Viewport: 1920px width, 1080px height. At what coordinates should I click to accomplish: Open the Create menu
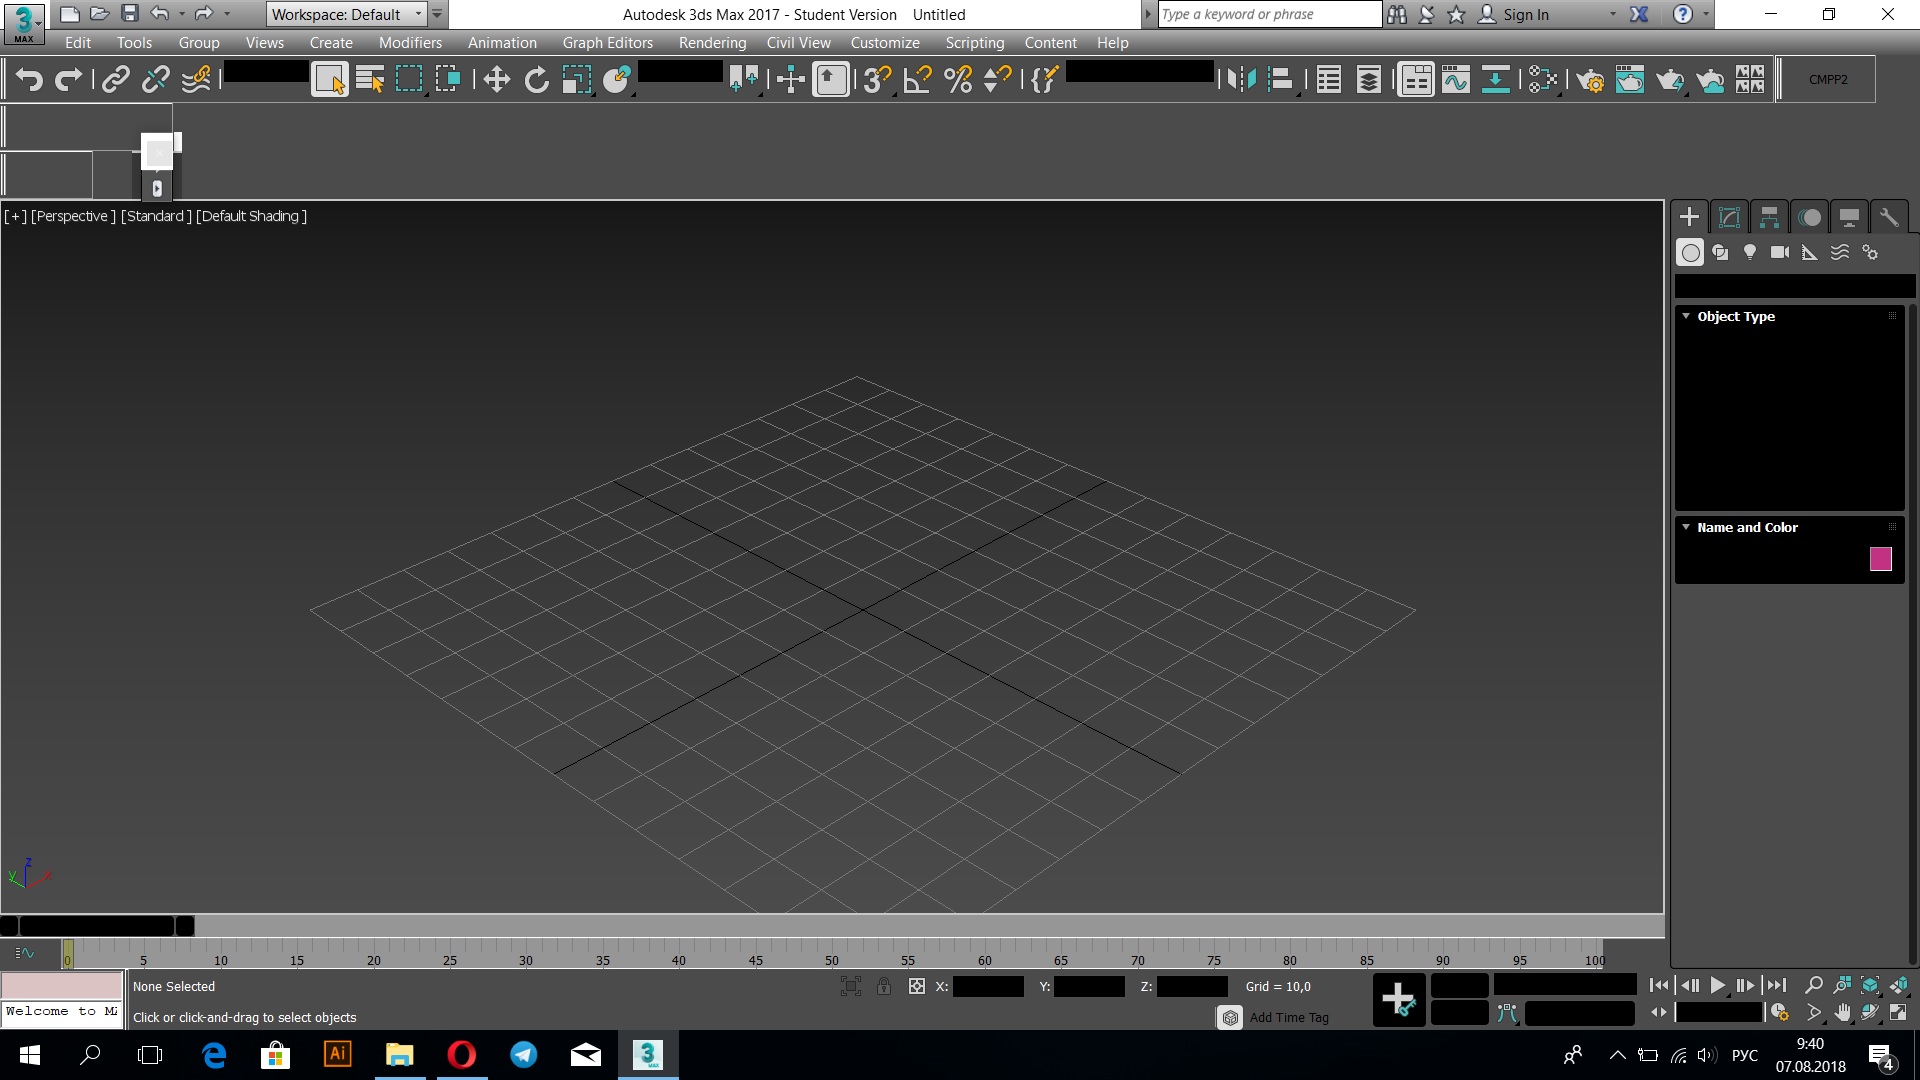tap(331, 42)
